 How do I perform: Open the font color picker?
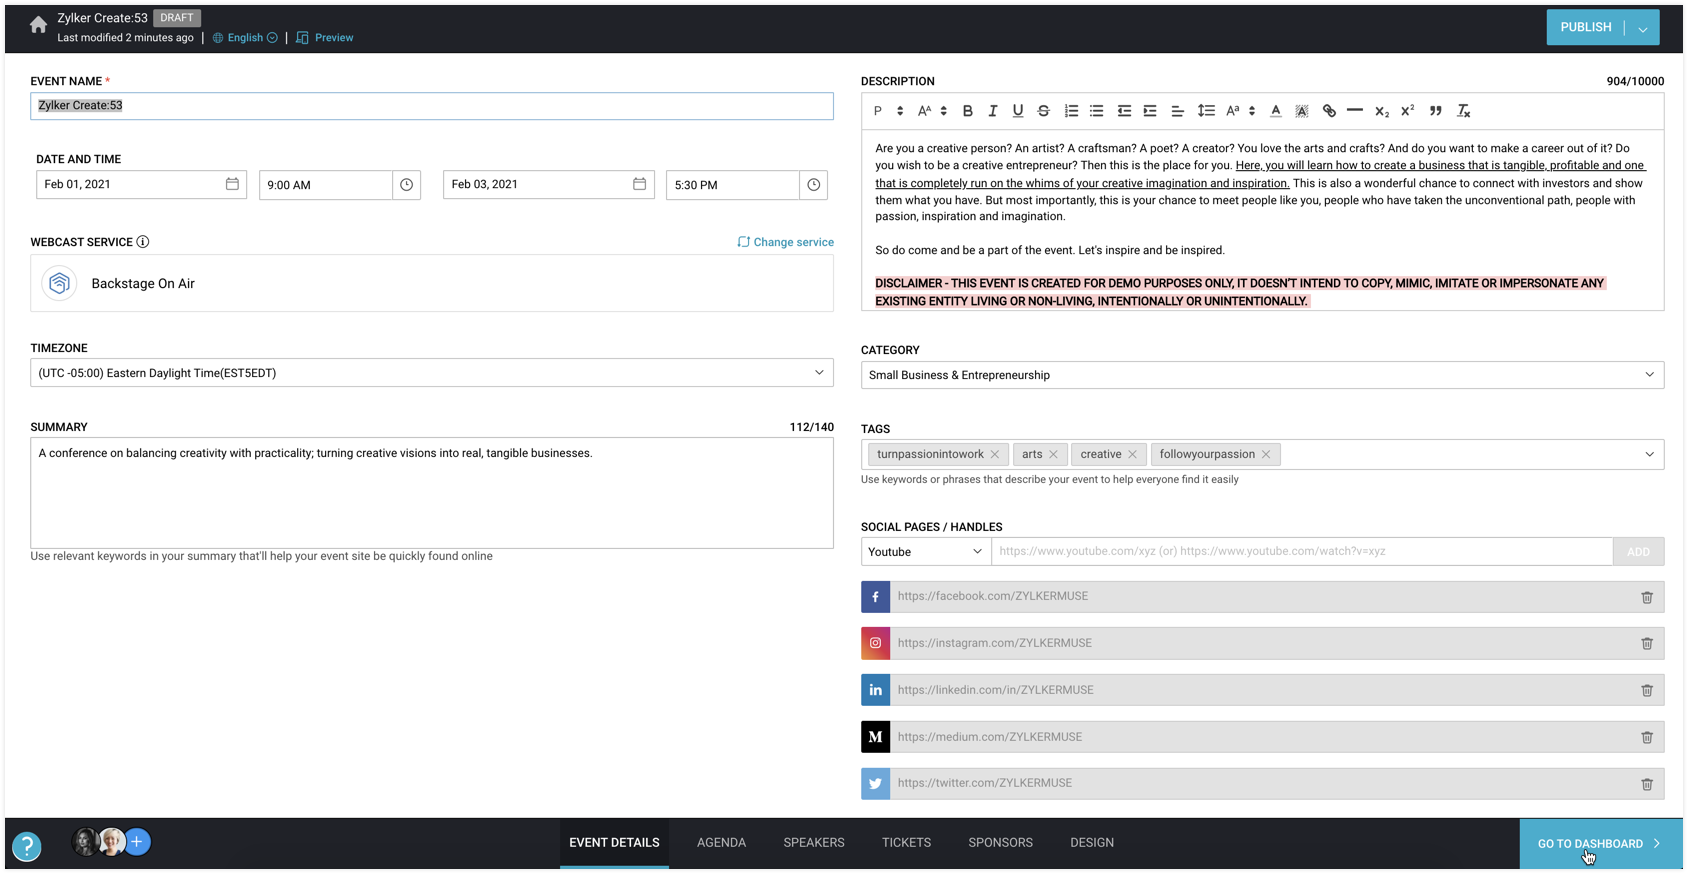click(x=1275, y=111)
